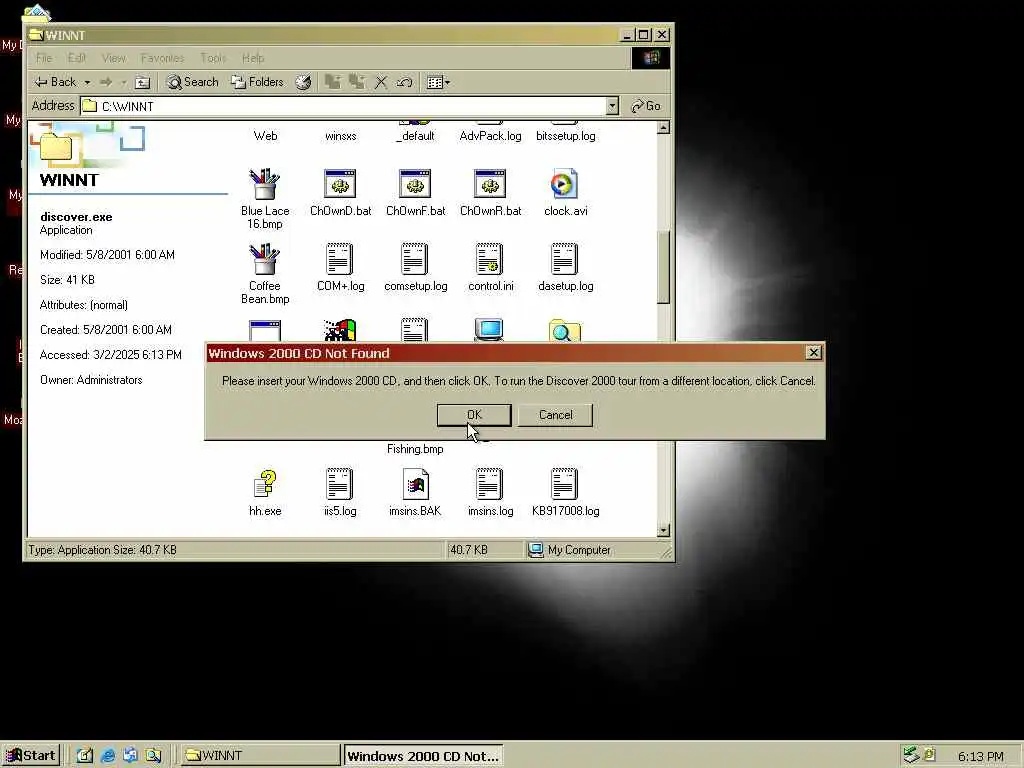Select the Blue Lace 16.bmp file icon
Screen dimensions: 1024x768
click(x=264, y=184)
